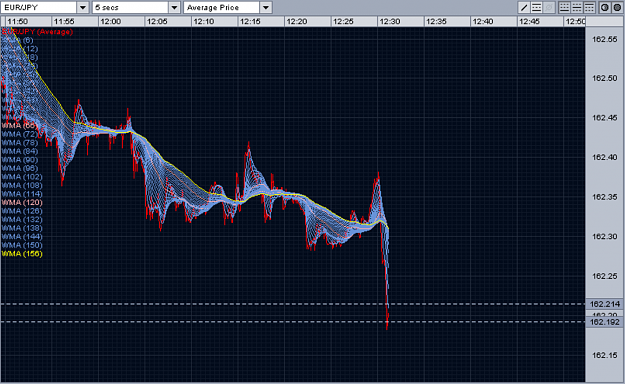Click the left-pointing octagon arrow icon
The image size is (625, 384).
[605, 7]
